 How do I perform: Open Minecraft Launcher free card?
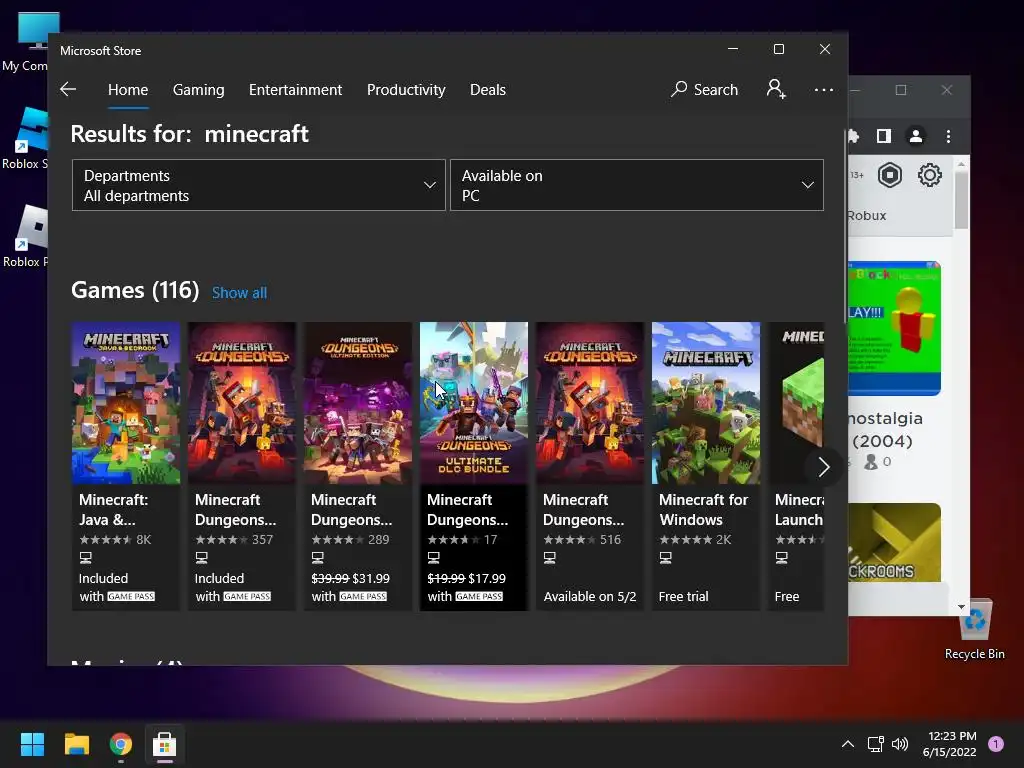pos(796,466)
